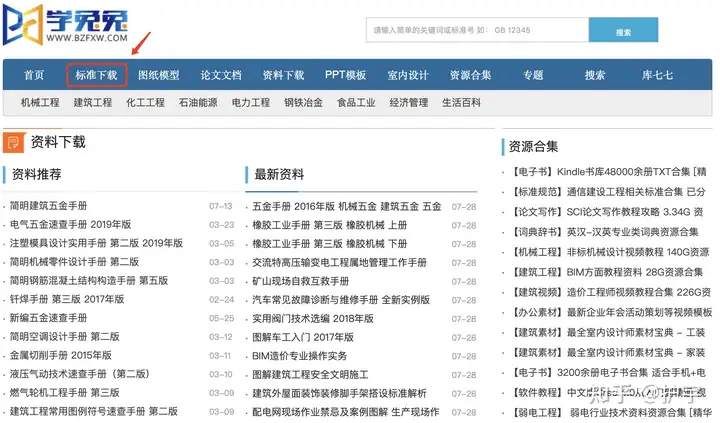Screen dimensions: 720x423
Task: Open 金属切削手册 2015年版 link
Action: tap(61, 355)
